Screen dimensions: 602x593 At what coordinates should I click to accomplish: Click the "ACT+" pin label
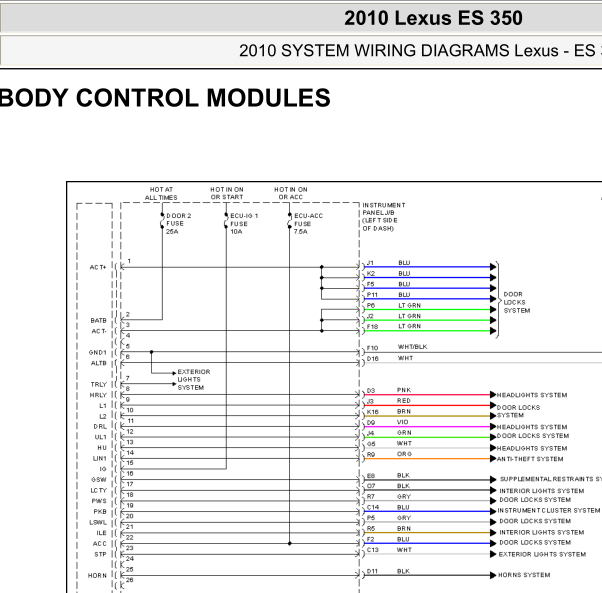point(98,267)
